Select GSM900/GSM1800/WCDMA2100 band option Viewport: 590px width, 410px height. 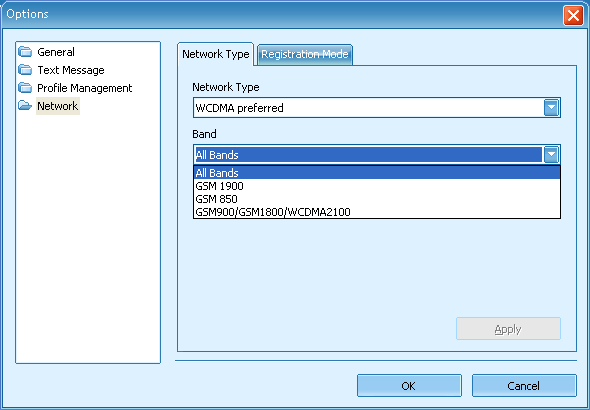tap(377, 212)
